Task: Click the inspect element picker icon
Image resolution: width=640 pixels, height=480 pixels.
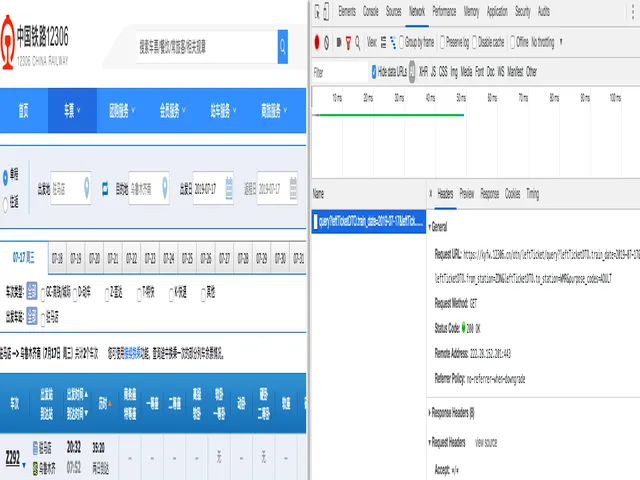Action: pyautogui.click(x=317, y=12)
